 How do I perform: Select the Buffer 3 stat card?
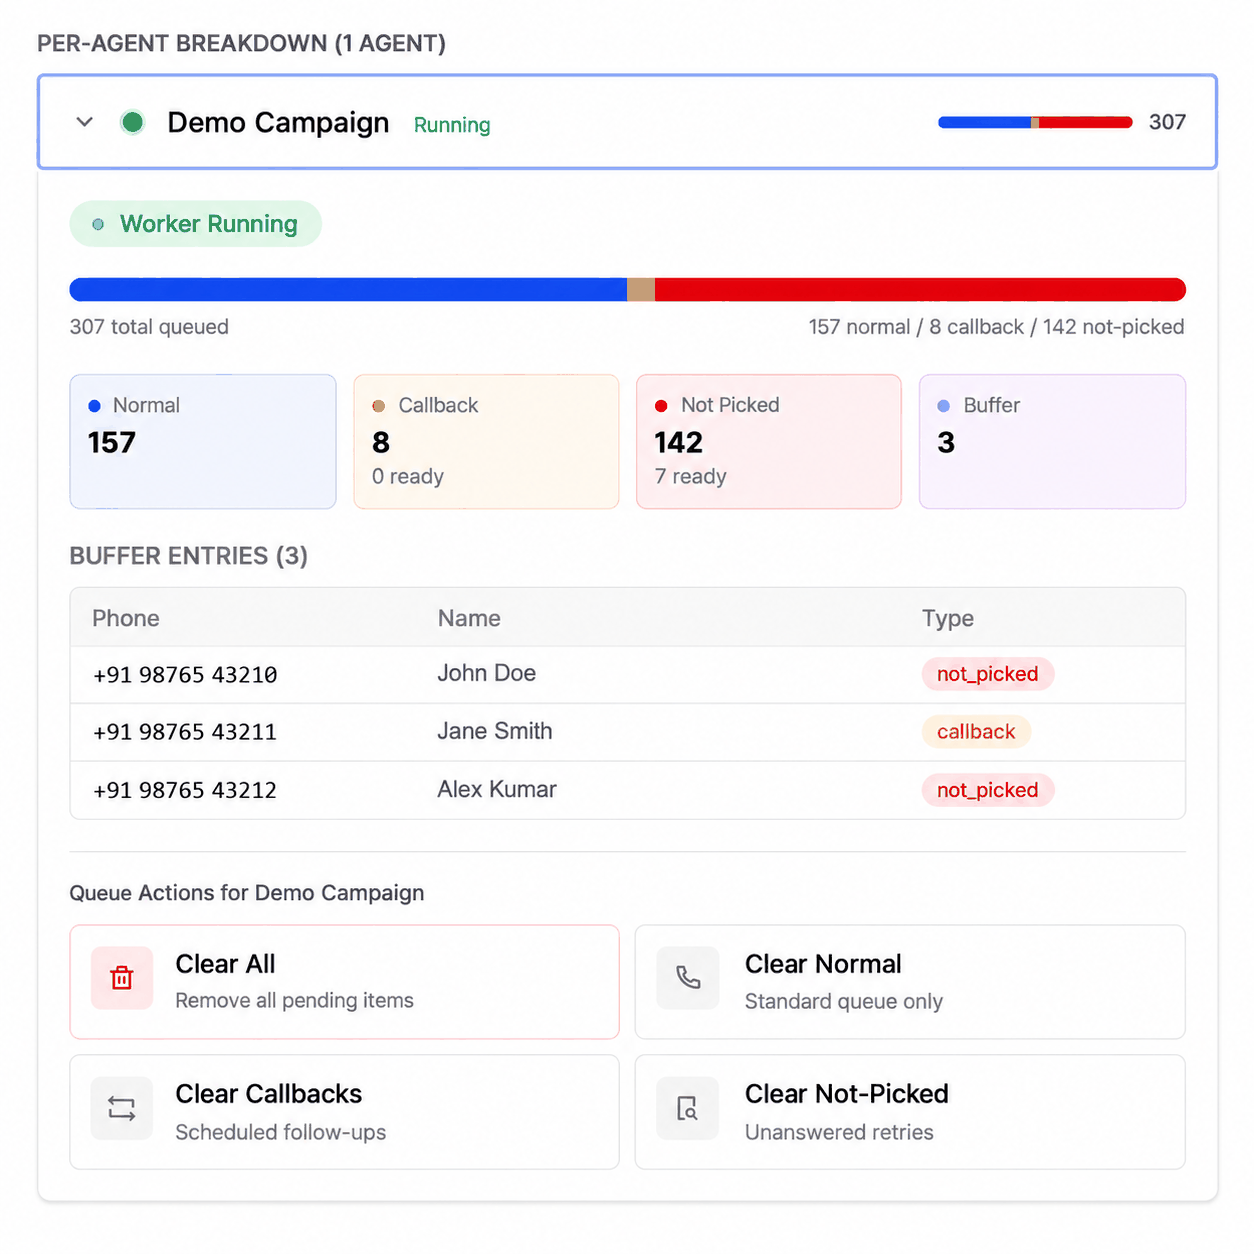coord(1052,442)
